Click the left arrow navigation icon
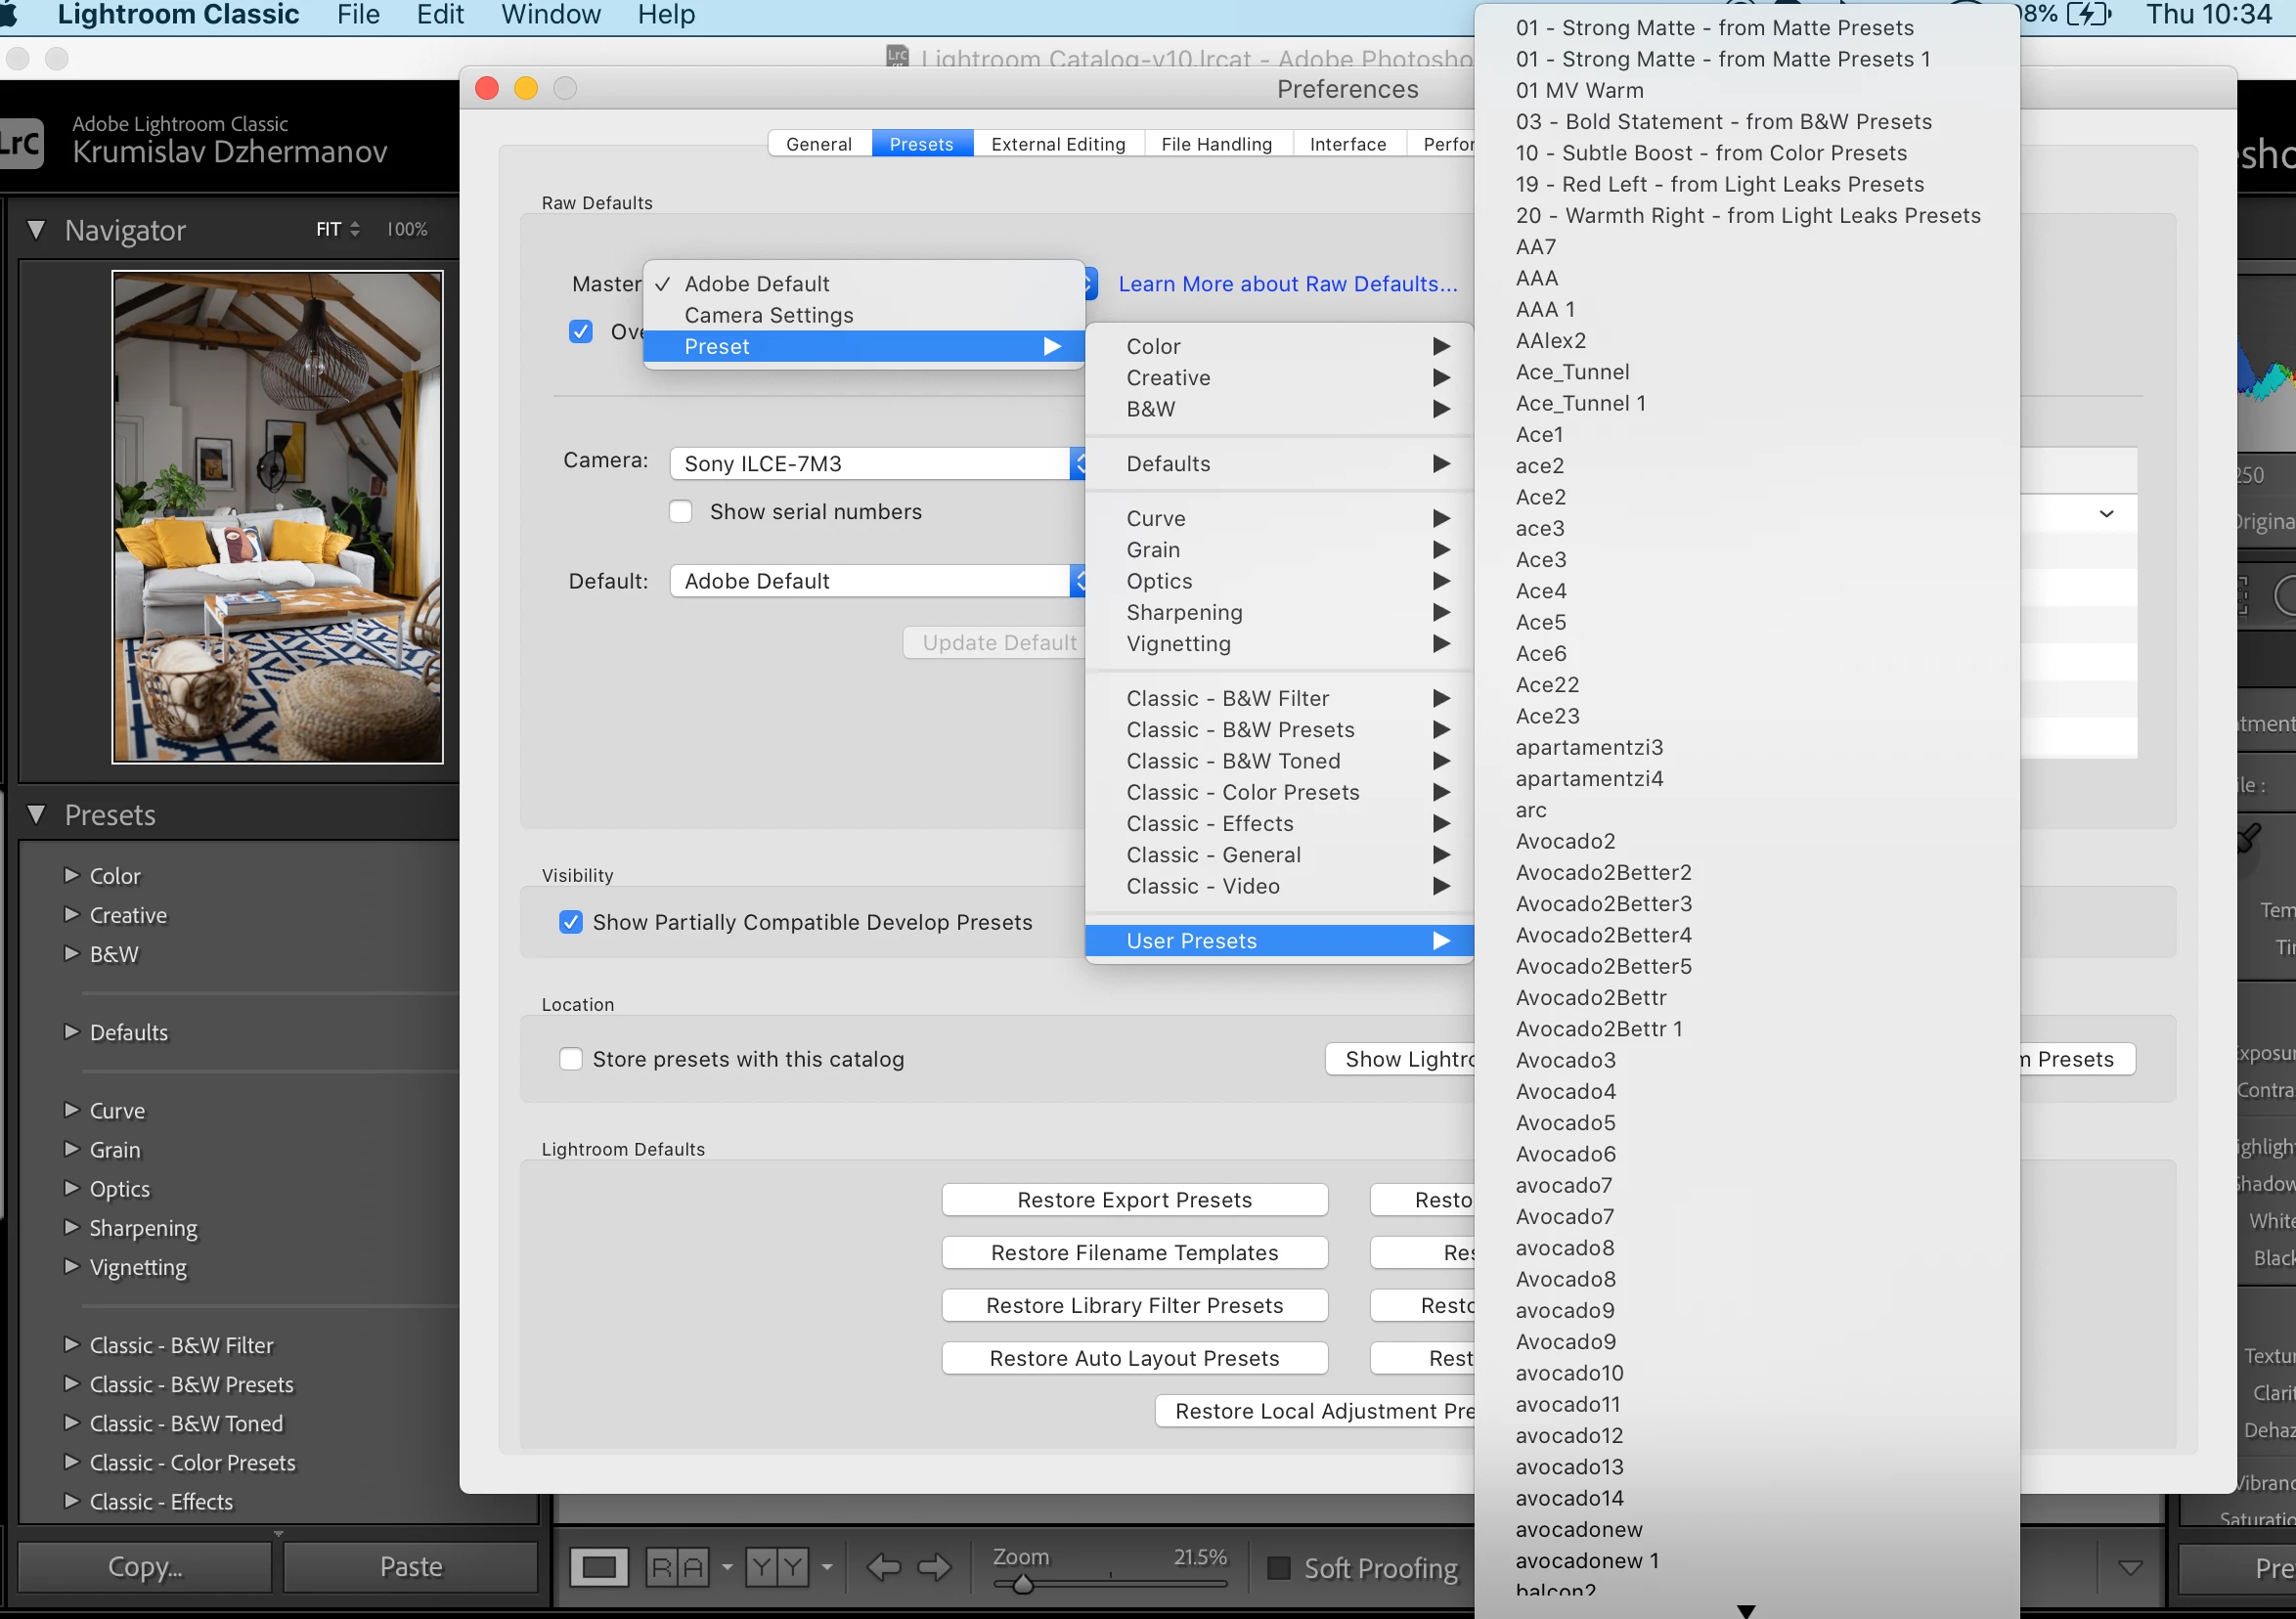 click(x=882, y=1566)
